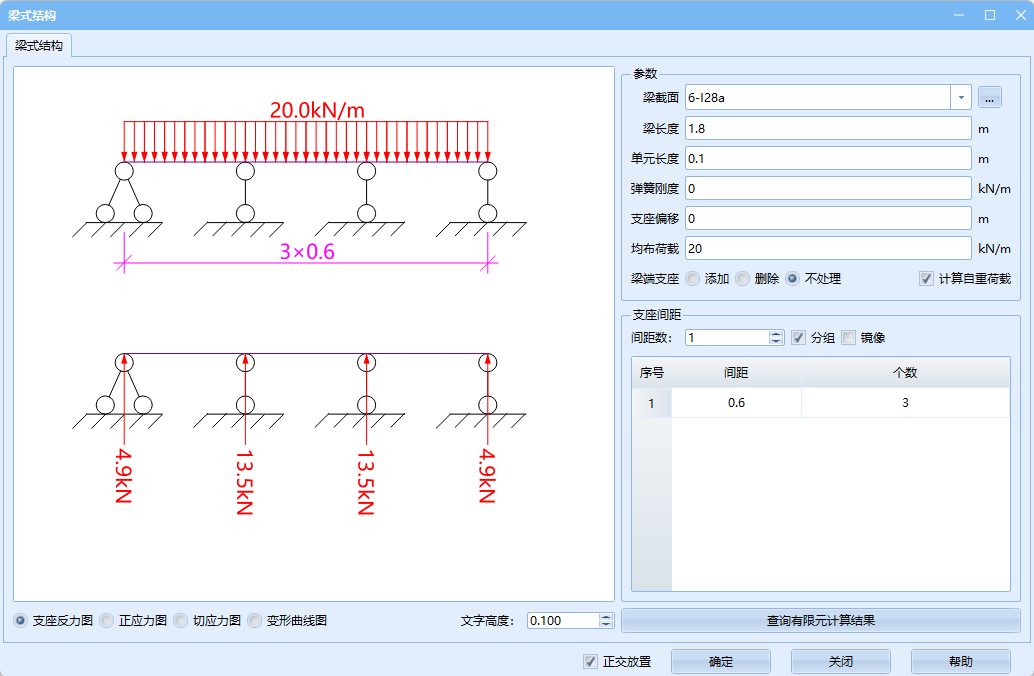
Task: Click the 查询有限元计算结果 button
Action: tap(820, 621)
